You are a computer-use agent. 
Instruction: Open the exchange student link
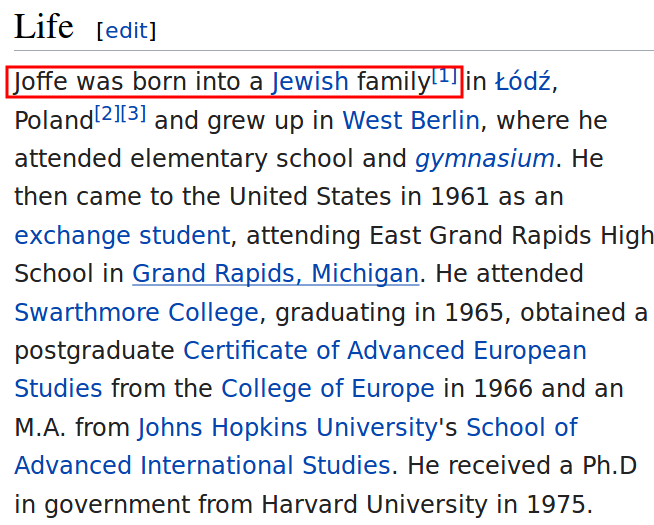[122, 236]
